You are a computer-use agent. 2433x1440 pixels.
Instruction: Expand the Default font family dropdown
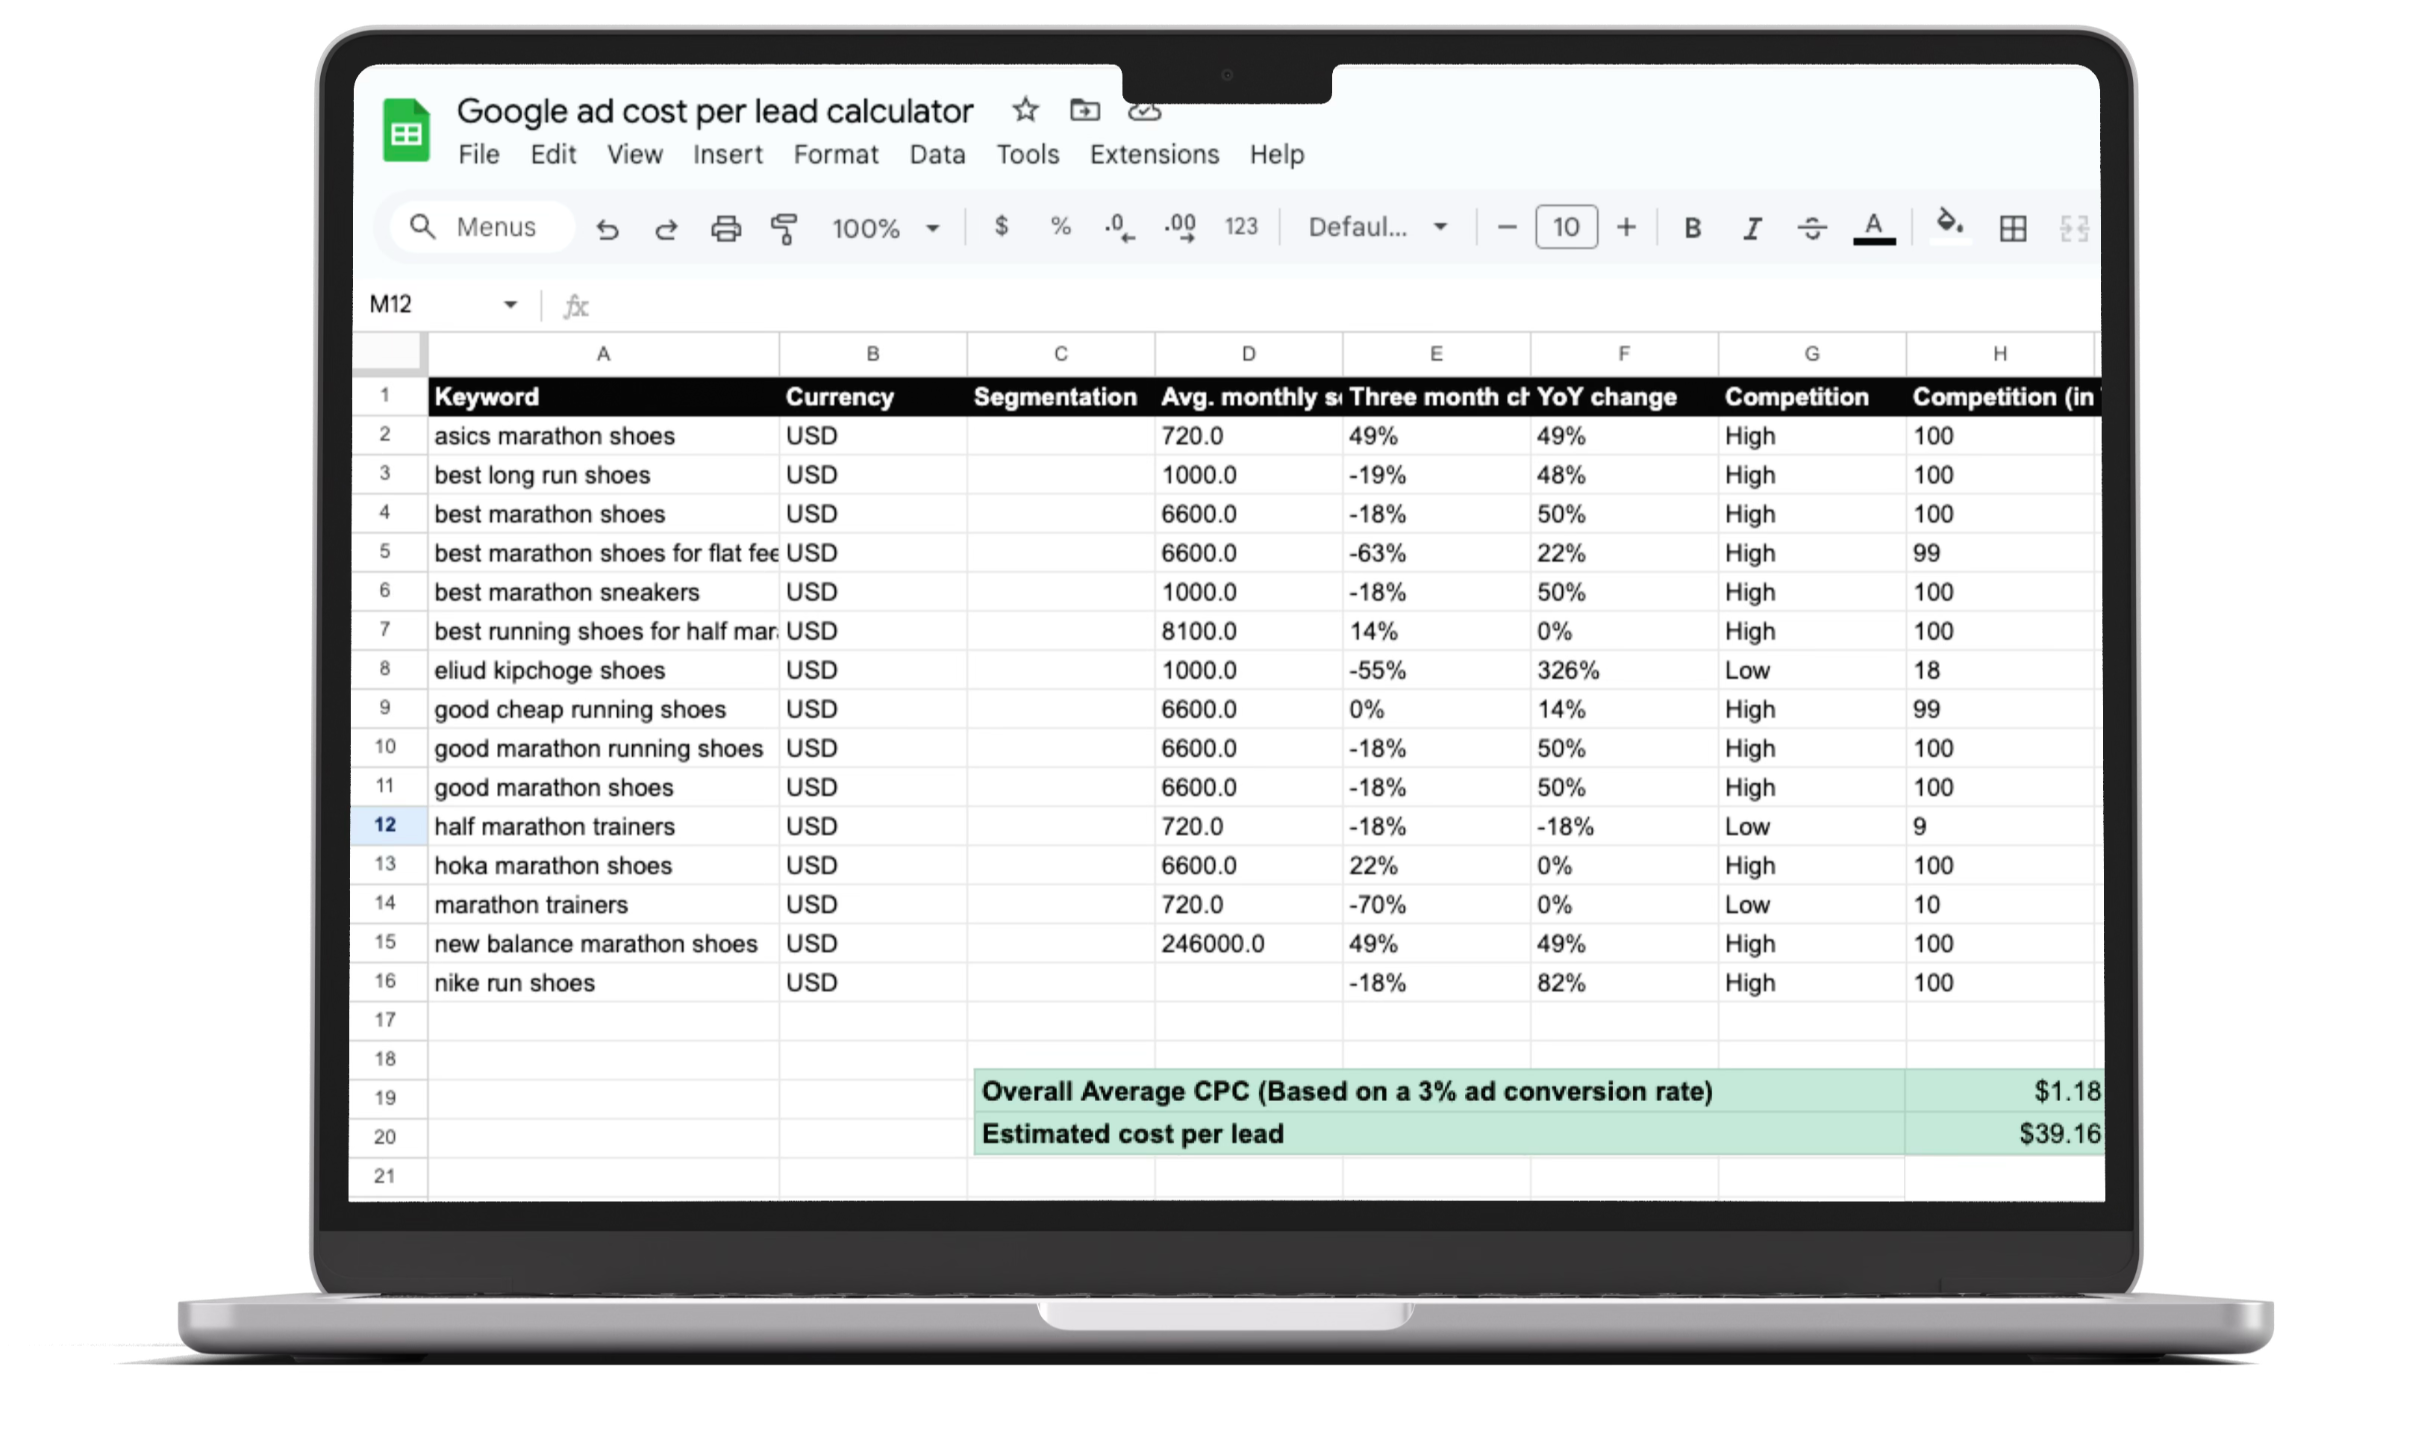(x=1378, y=227)
